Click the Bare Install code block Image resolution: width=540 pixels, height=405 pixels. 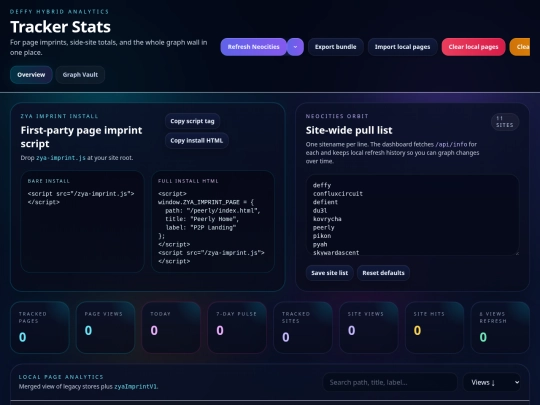[x=82, y=222]
